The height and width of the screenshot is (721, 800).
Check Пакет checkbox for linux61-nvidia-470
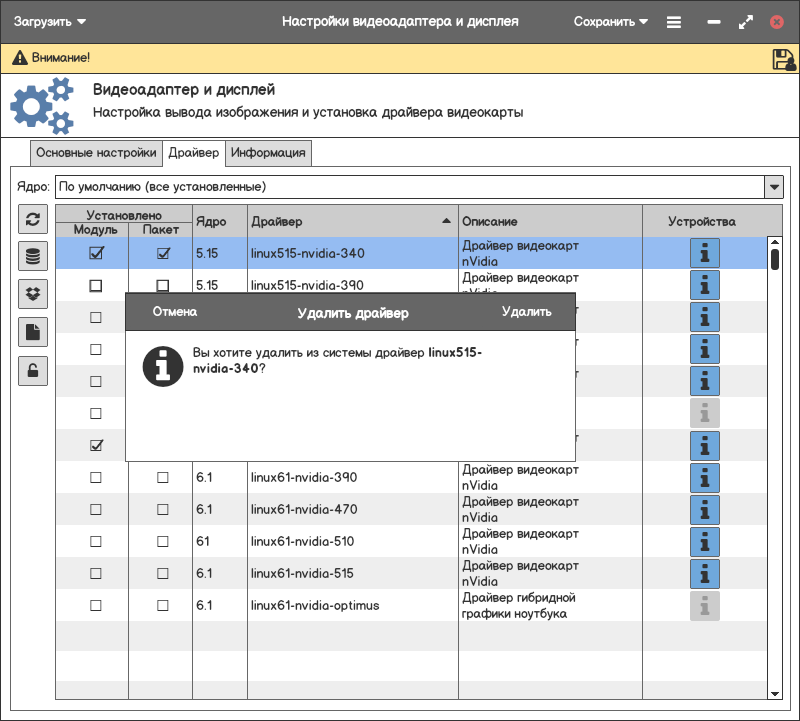click(163, 510)
